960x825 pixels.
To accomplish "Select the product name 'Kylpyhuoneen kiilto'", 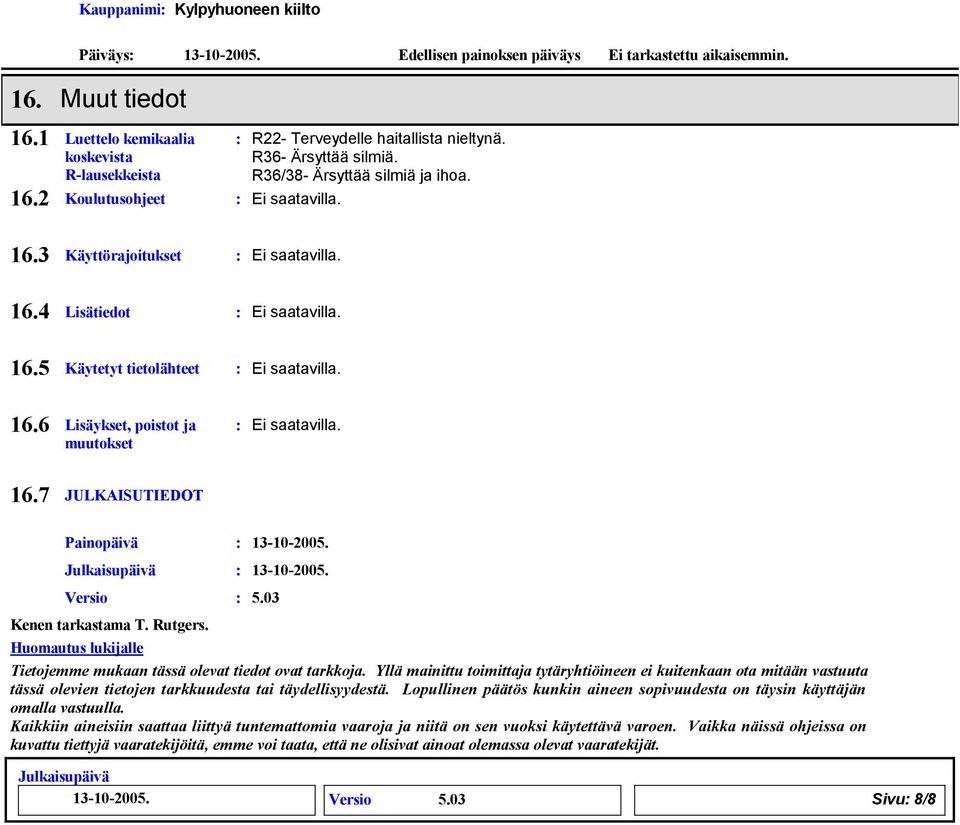I will pyautogui.click(x=247, y=10).
